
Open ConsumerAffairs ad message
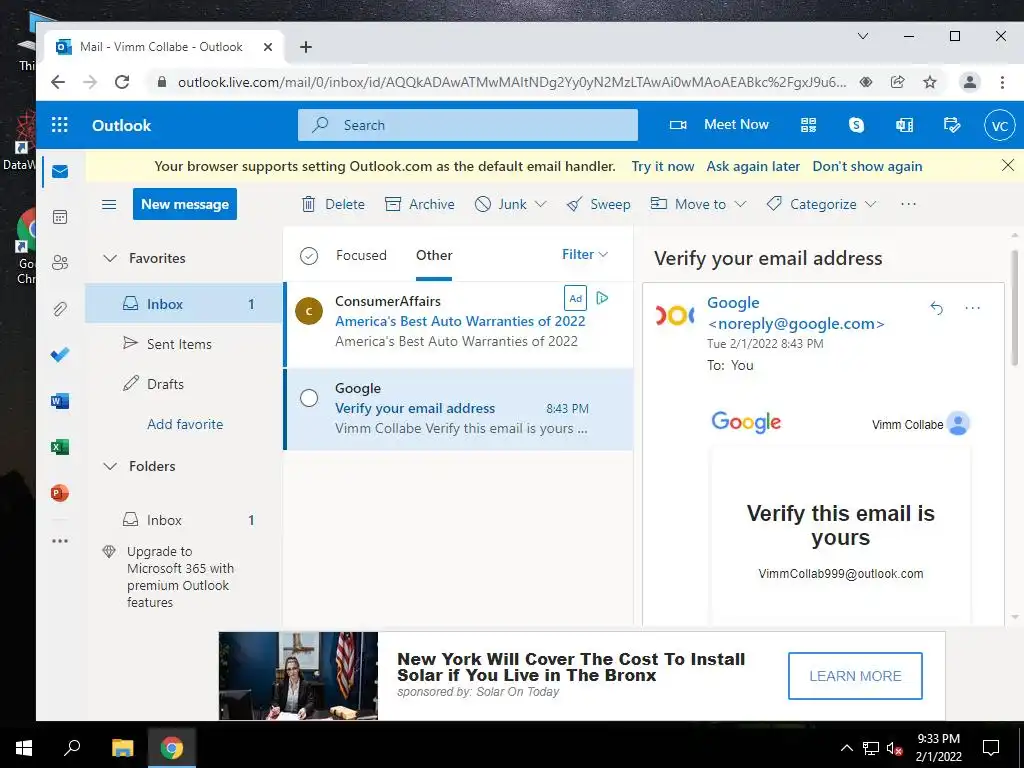tap(458, 325)
